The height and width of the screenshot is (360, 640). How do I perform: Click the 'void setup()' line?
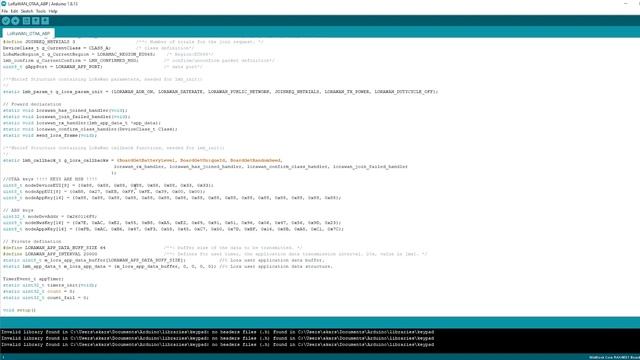19,310
